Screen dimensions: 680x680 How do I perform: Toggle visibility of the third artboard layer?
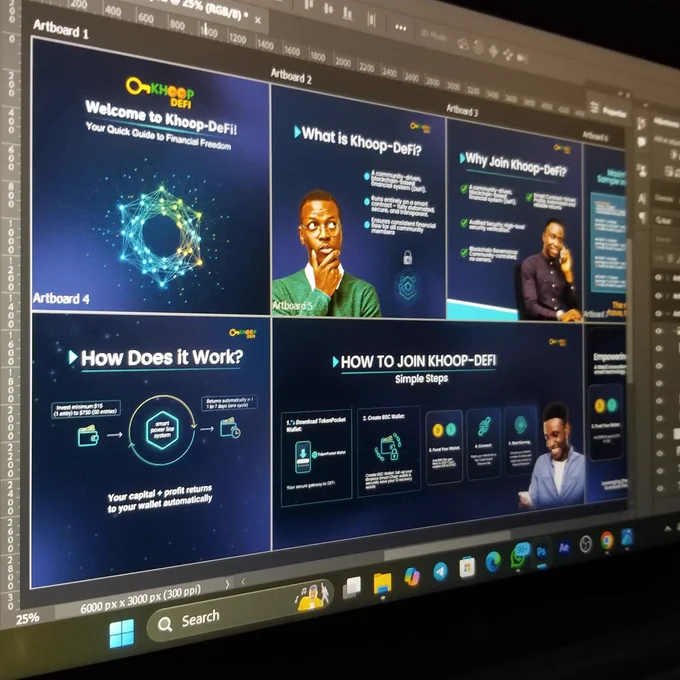(659, 313)
